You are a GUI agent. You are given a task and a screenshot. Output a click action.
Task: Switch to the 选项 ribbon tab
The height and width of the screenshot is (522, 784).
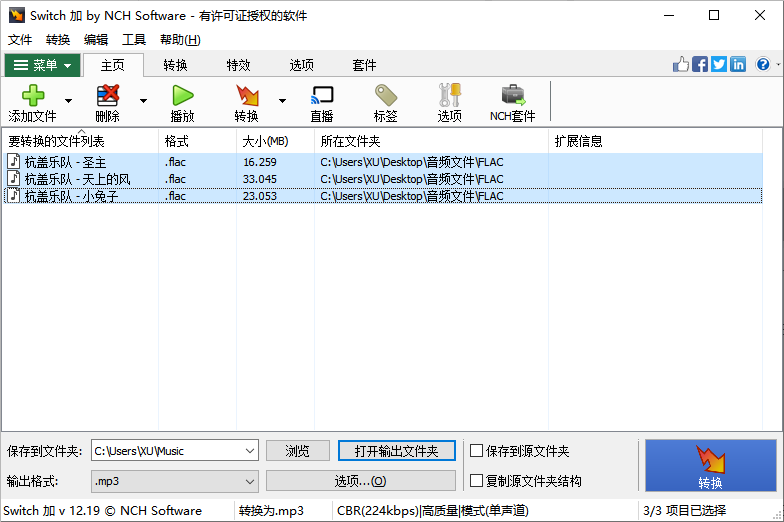[x=302, y=65]
